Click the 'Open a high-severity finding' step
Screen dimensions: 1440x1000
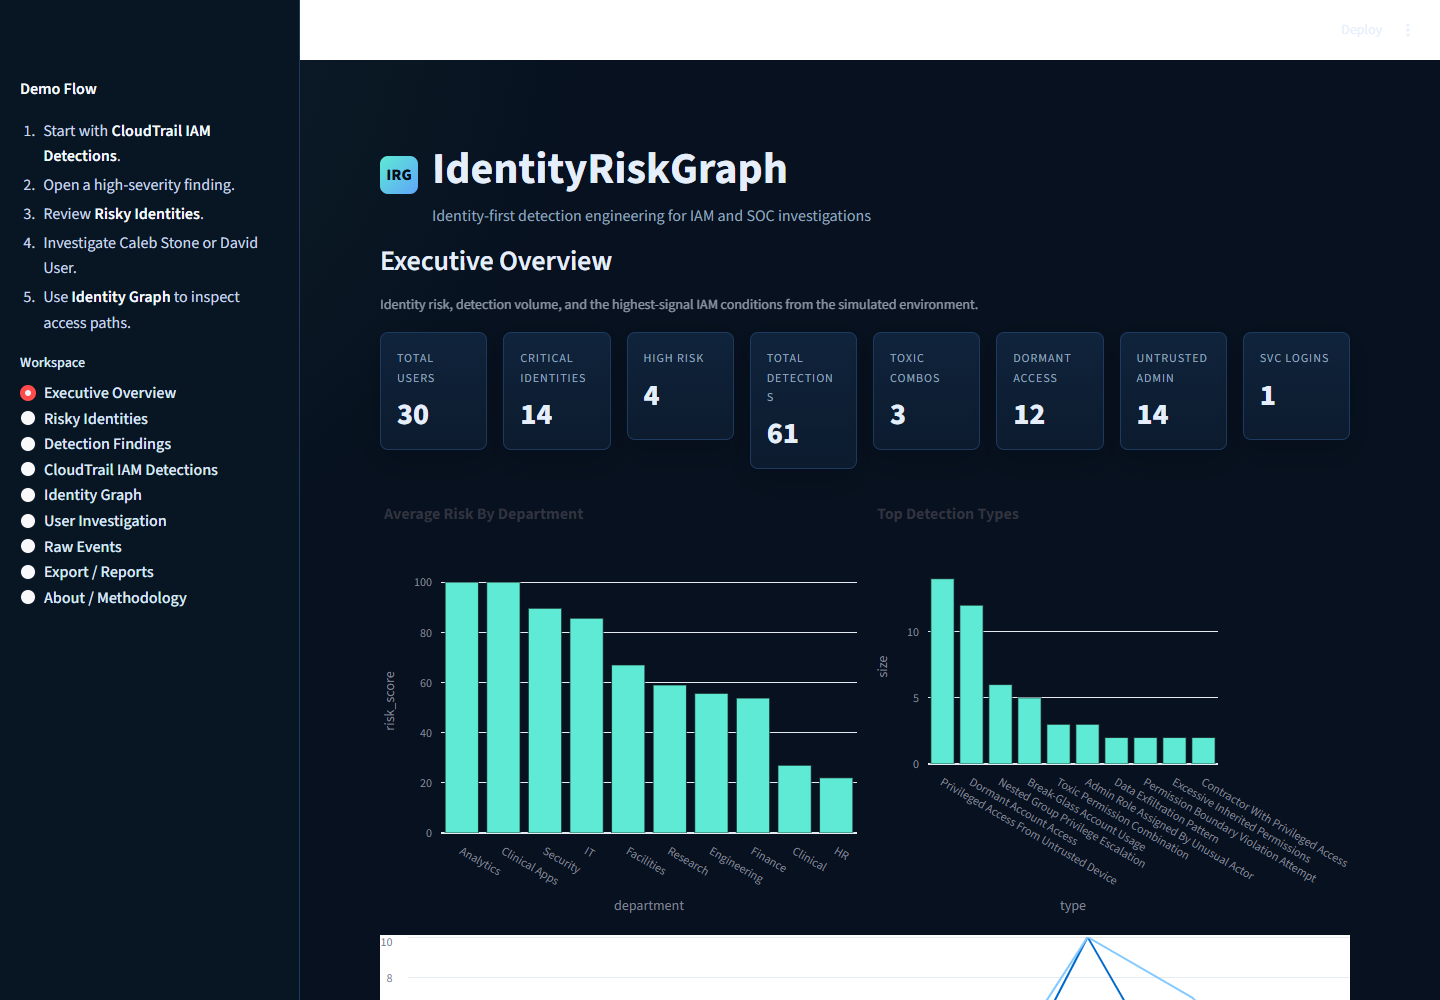[139, 185]
